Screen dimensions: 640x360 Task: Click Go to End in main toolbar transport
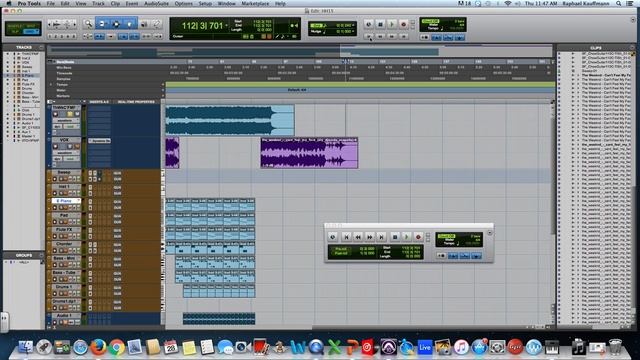coord(404,36)
